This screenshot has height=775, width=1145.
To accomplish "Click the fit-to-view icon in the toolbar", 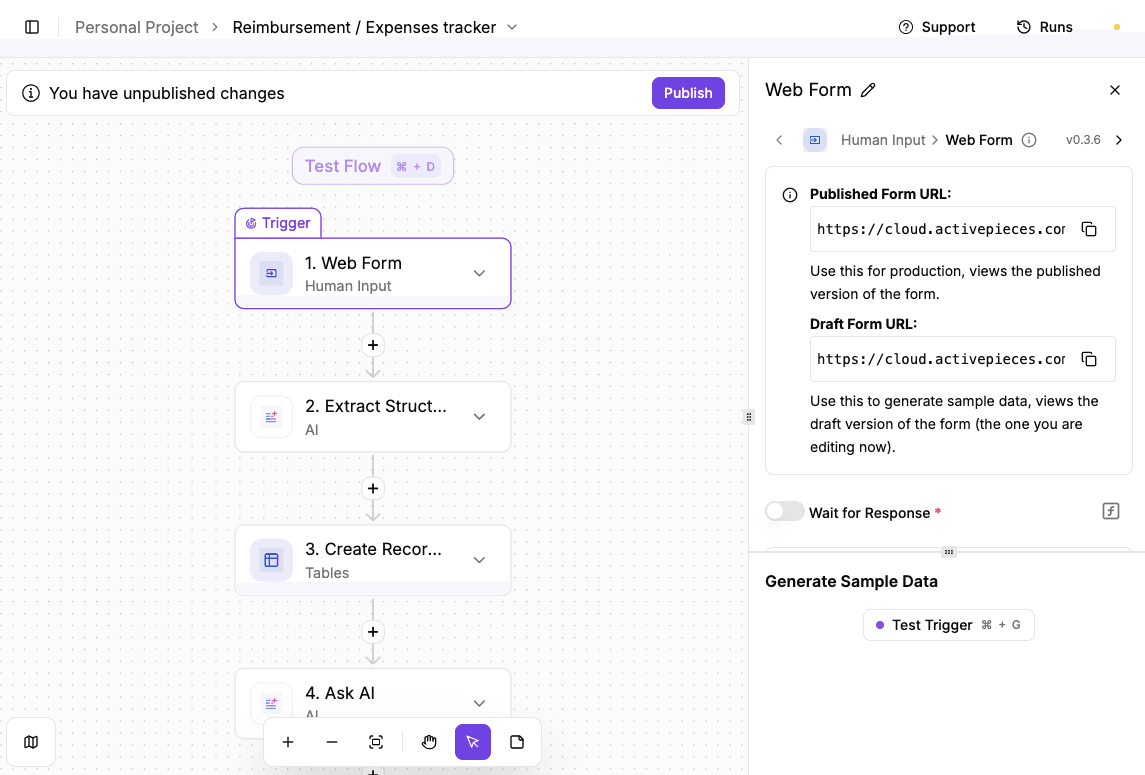I will coord(376,742).
